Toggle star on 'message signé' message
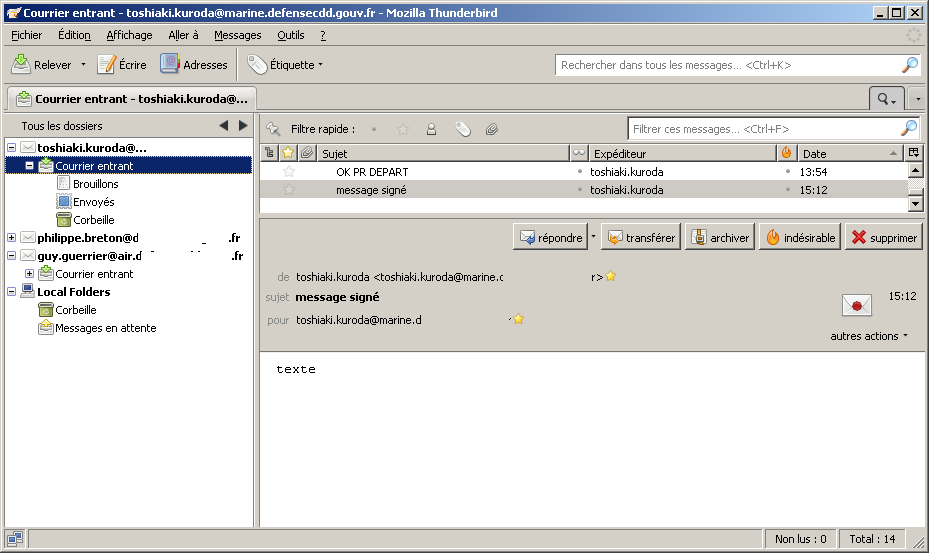Viewport: 929px width, 553px height. [x=289, y=190]
